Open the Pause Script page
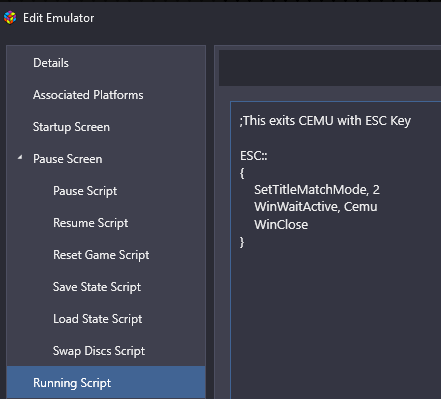Viewport: 441px width, 399px height. [x=85, y=191]
